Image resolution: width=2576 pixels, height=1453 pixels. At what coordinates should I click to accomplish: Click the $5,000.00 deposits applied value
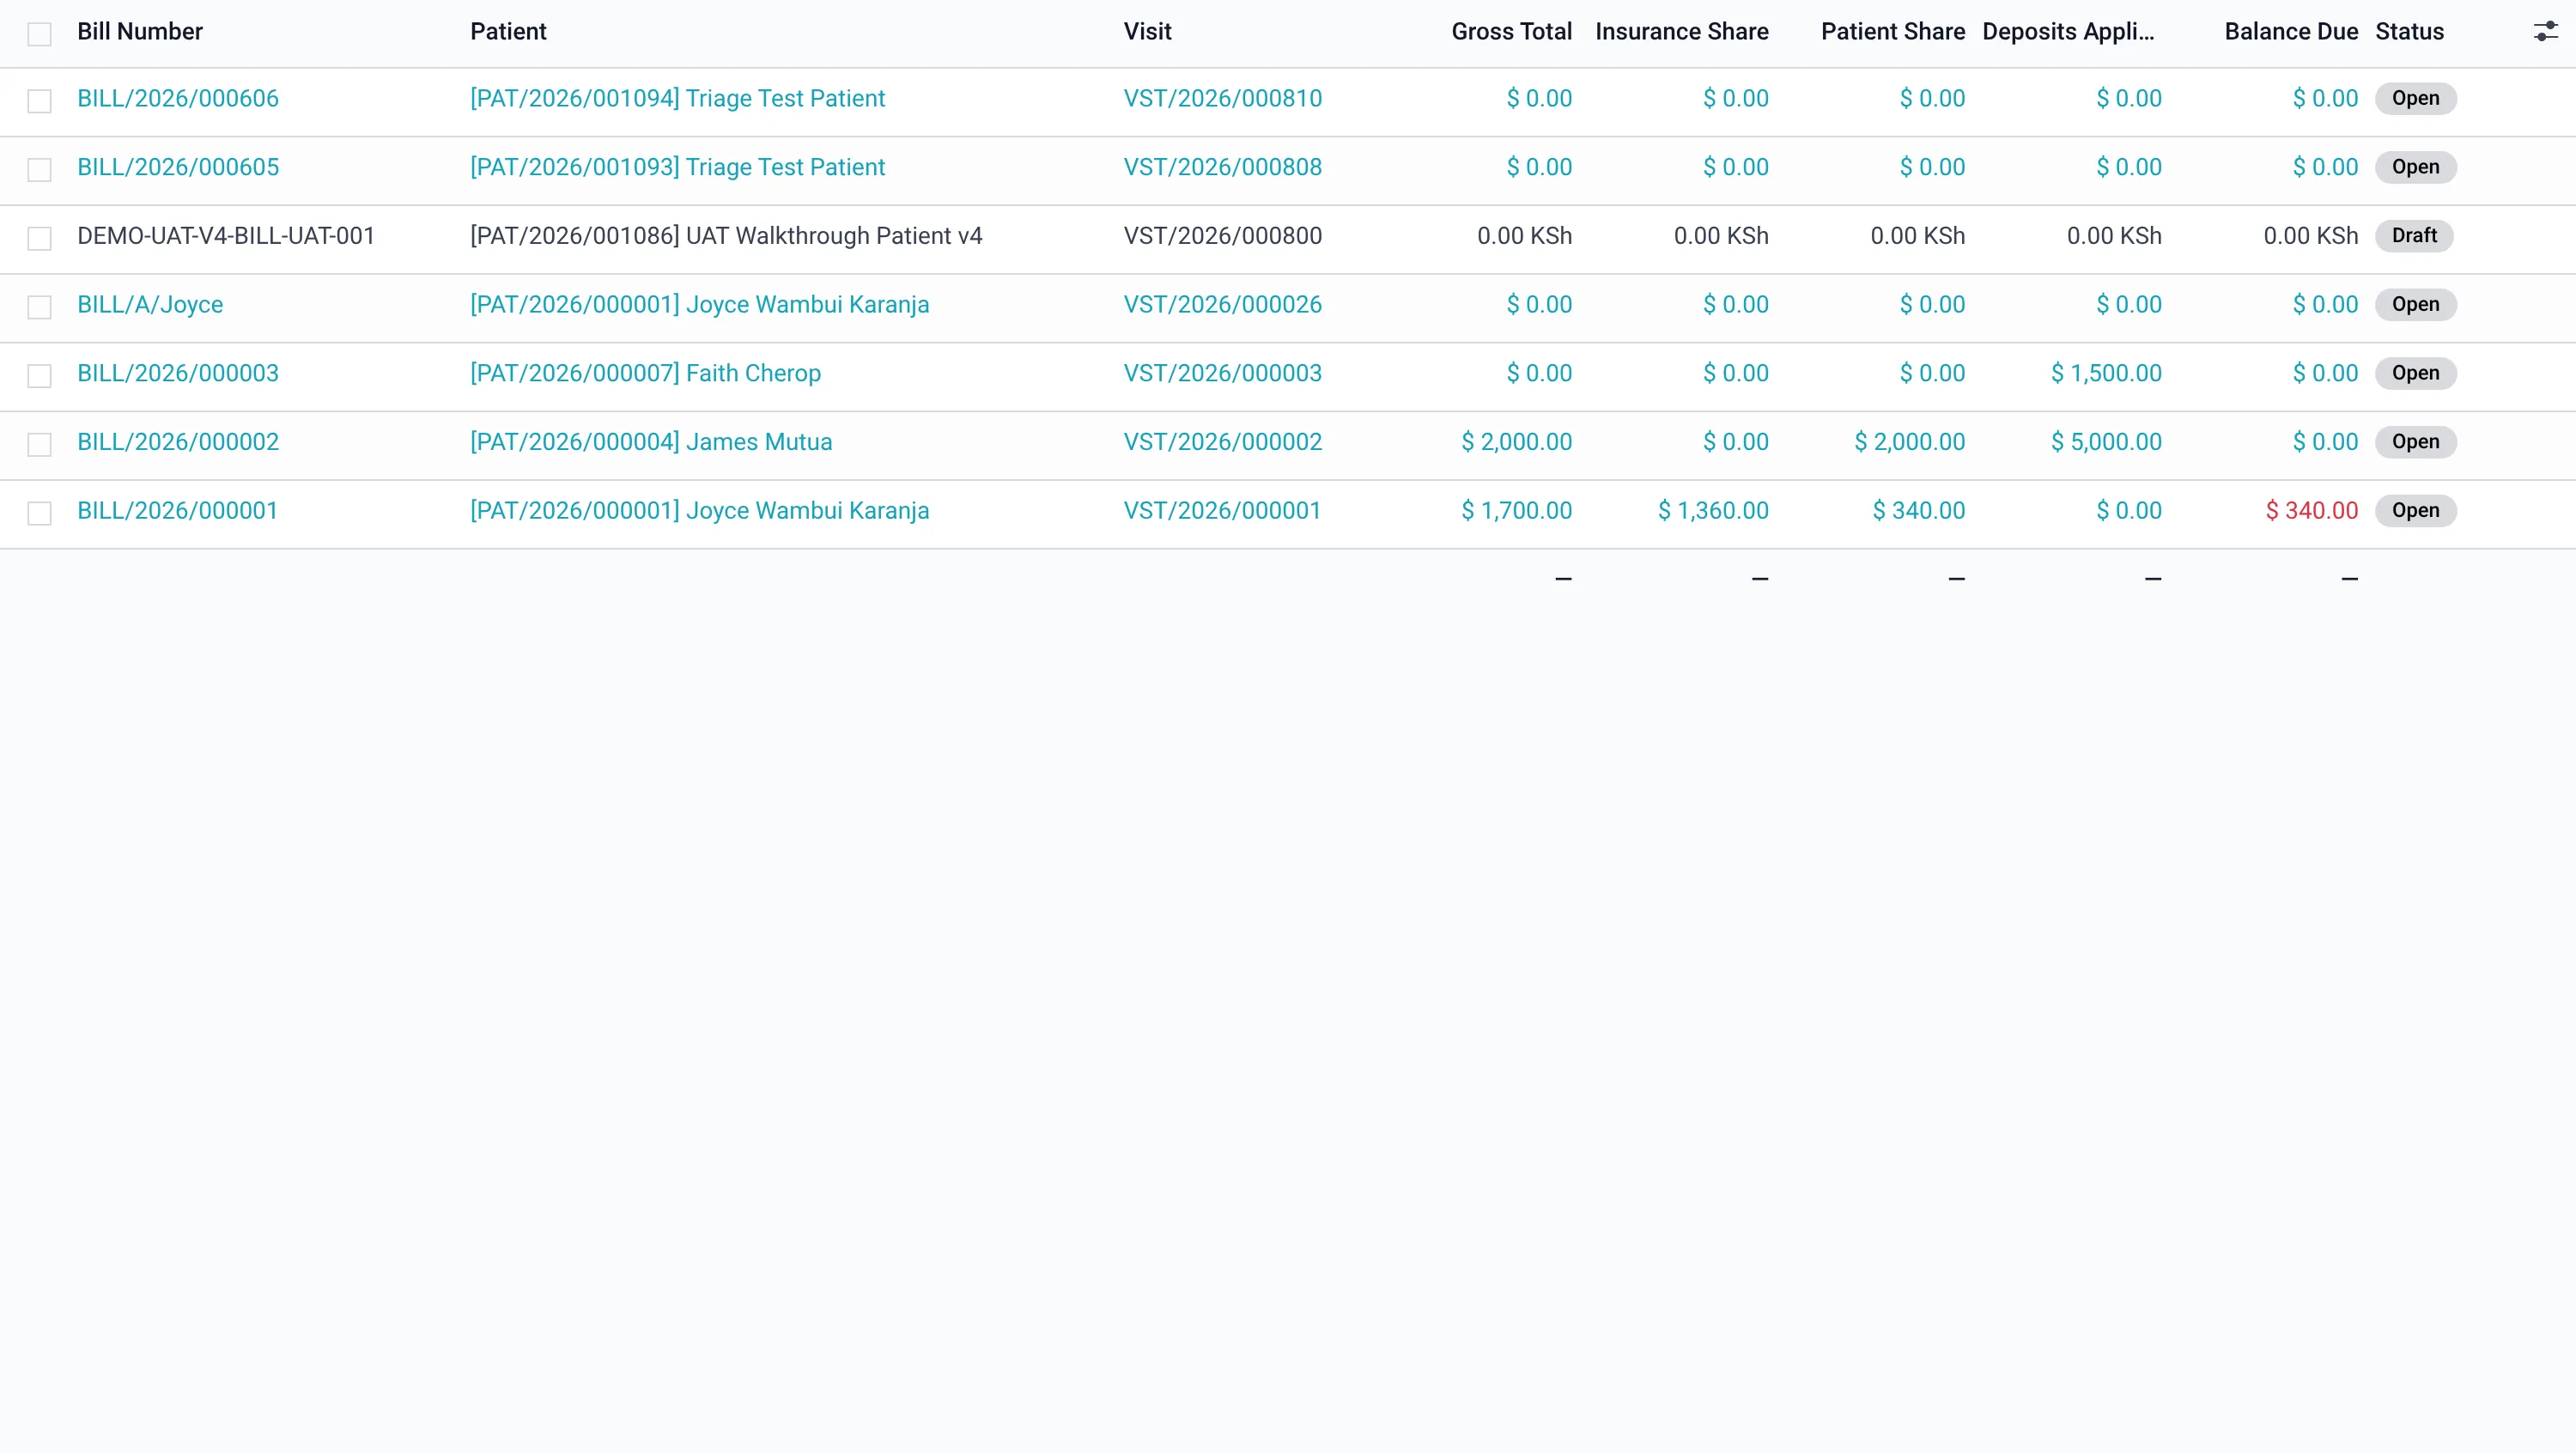click(x=2105, y=442)
